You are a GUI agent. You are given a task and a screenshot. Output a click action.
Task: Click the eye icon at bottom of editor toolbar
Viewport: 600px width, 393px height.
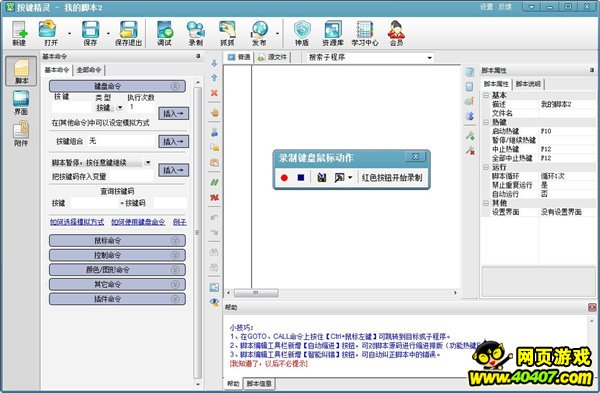214,302
